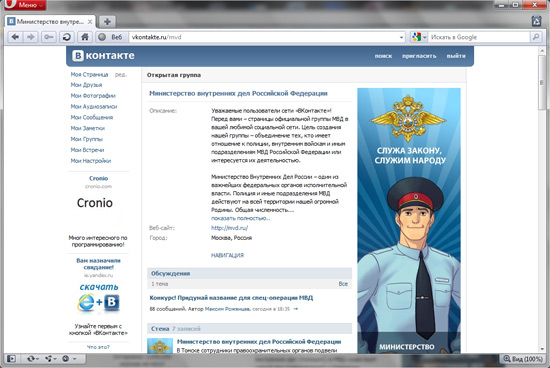Open the Opera Link sync status dropdown

tap(33, 359)
